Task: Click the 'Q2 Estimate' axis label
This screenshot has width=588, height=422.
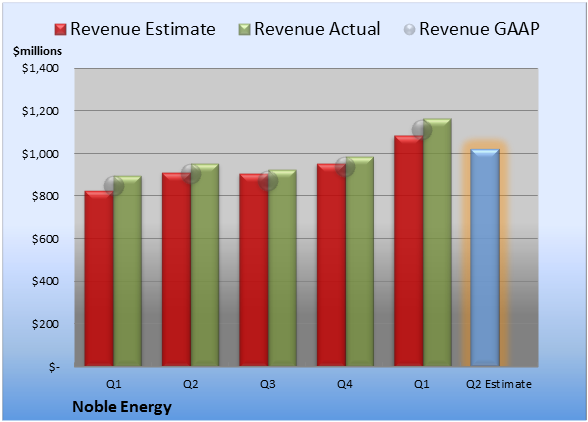Action: coord(499,384)
